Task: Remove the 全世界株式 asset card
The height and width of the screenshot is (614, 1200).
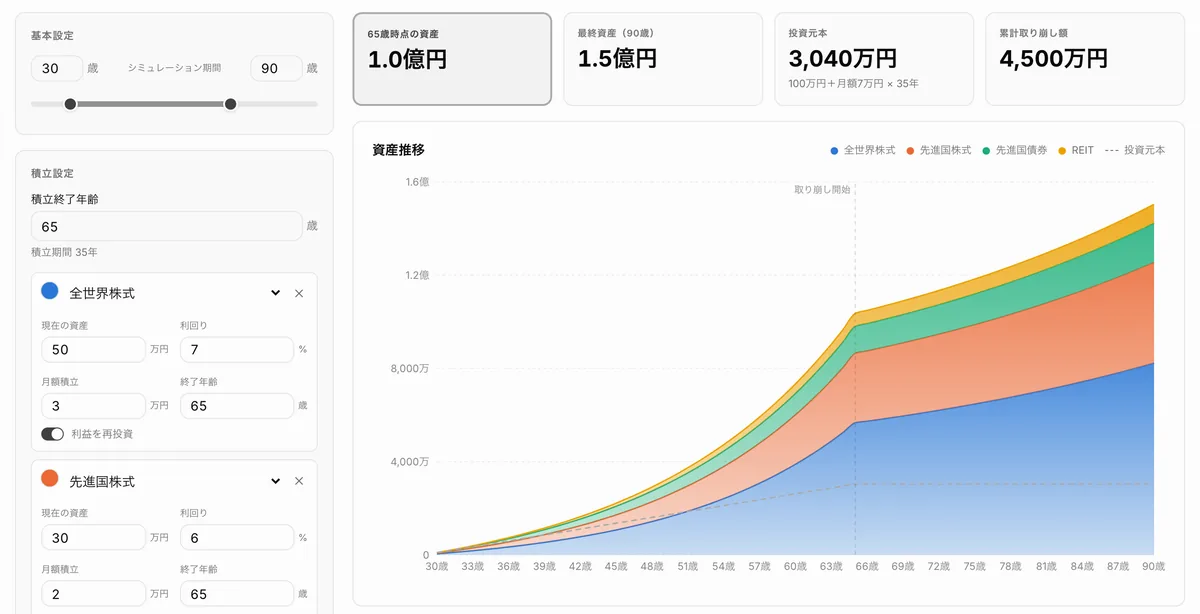Action: tap(298, 293)
